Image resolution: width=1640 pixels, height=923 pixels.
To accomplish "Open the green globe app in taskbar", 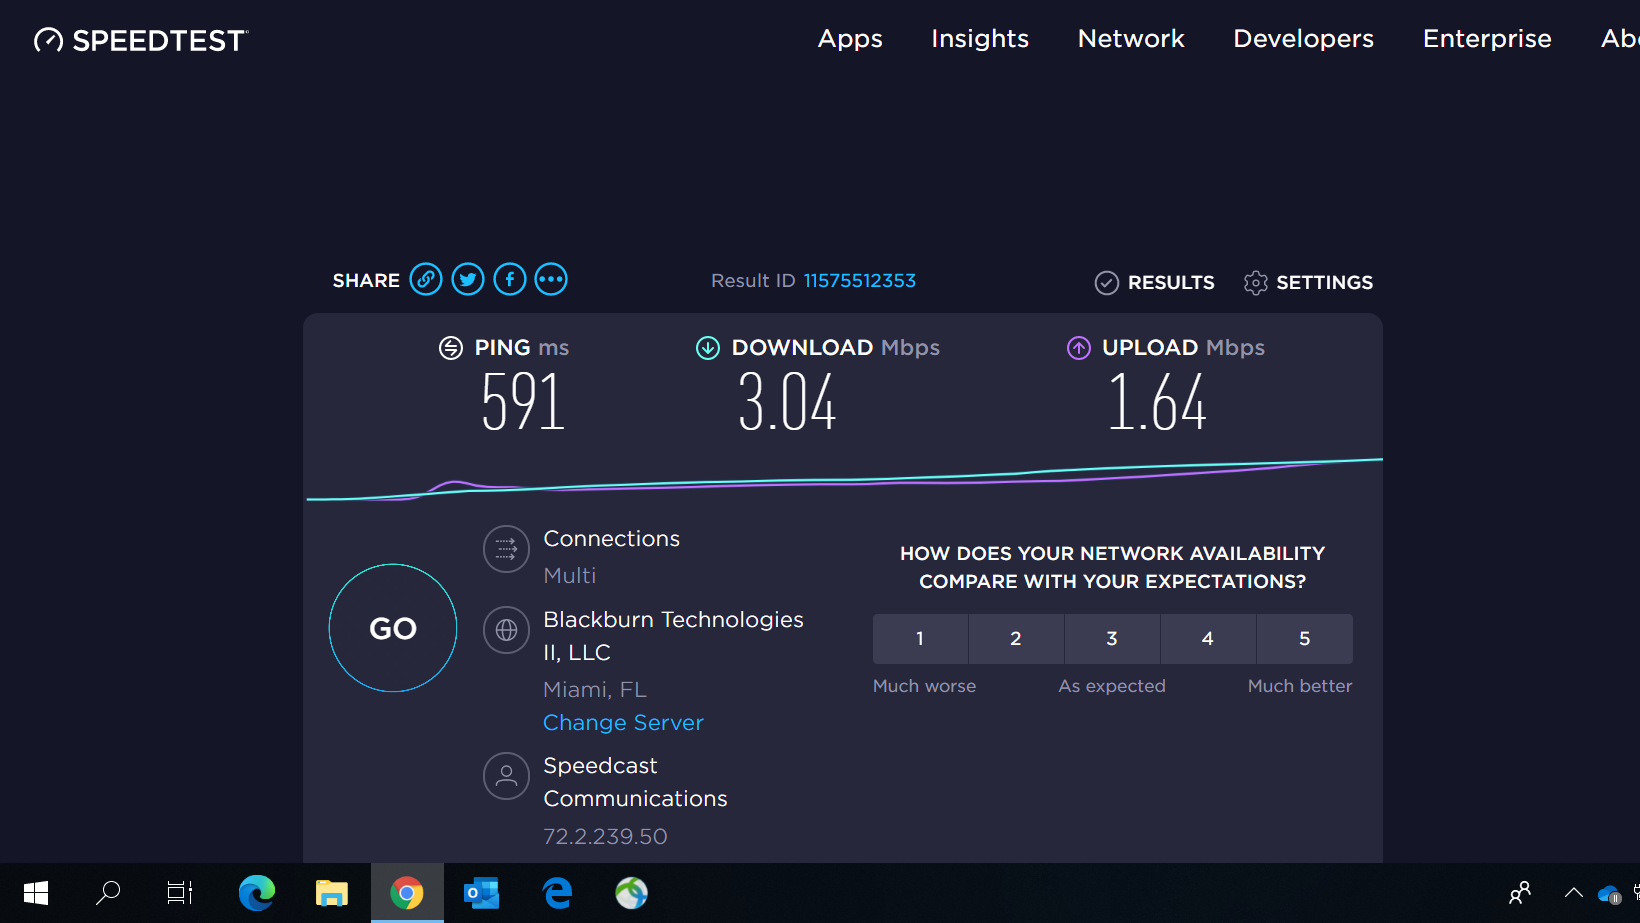I will coord(632,893).
